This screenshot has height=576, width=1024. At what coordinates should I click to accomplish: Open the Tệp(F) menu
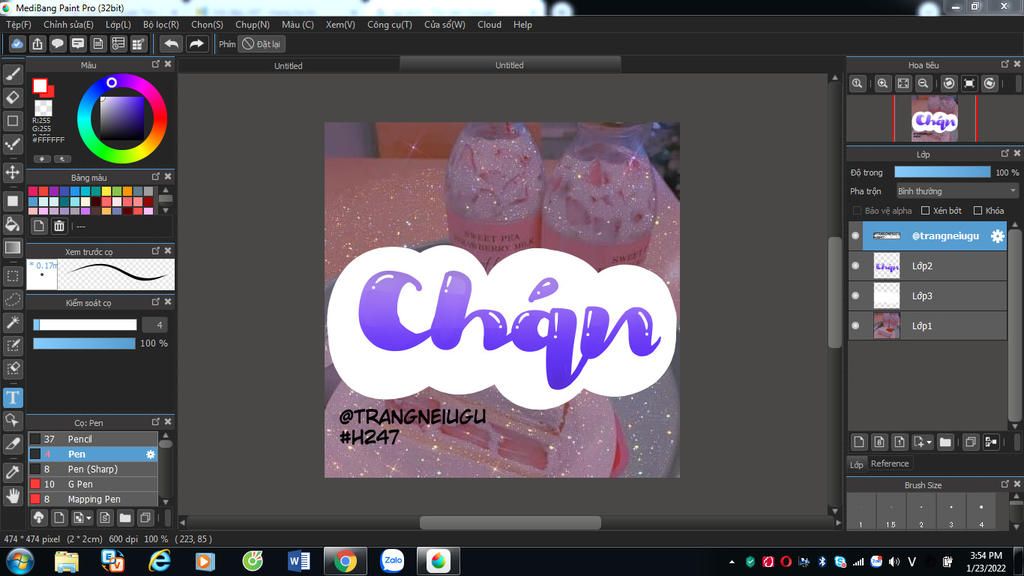pyautogui.click(x=18, y=25)
